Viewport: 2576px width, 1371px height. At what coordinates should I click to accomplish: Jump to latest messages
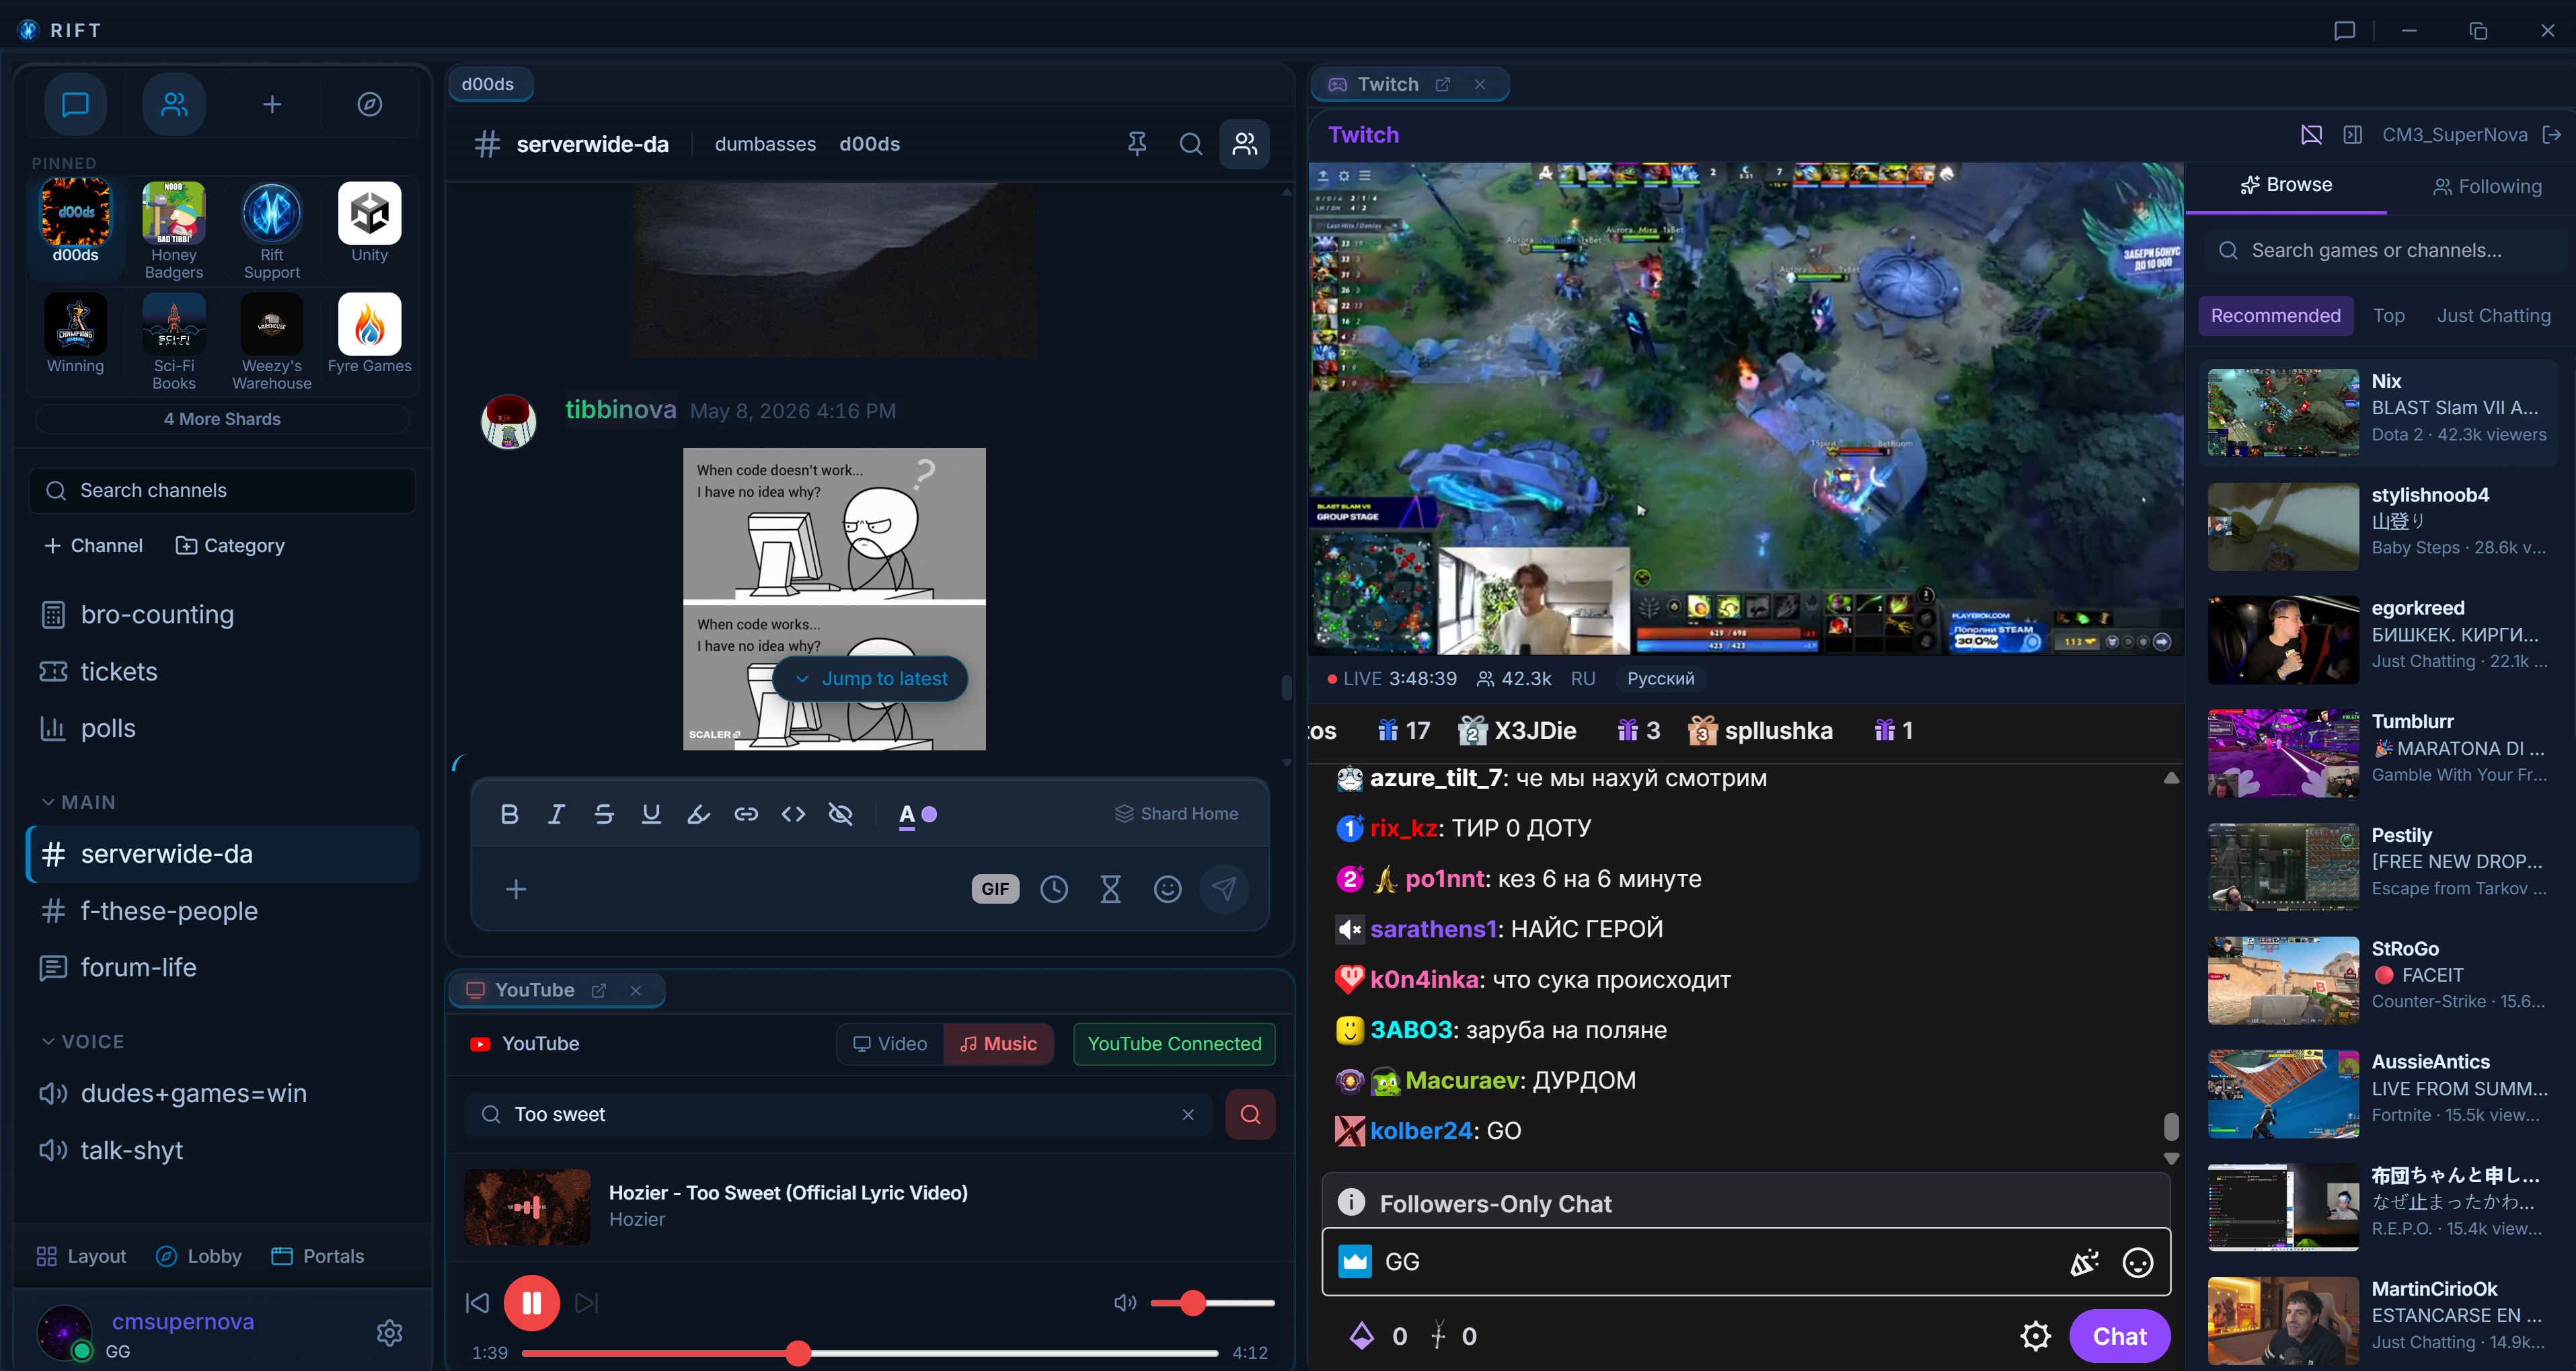point(870,679)
